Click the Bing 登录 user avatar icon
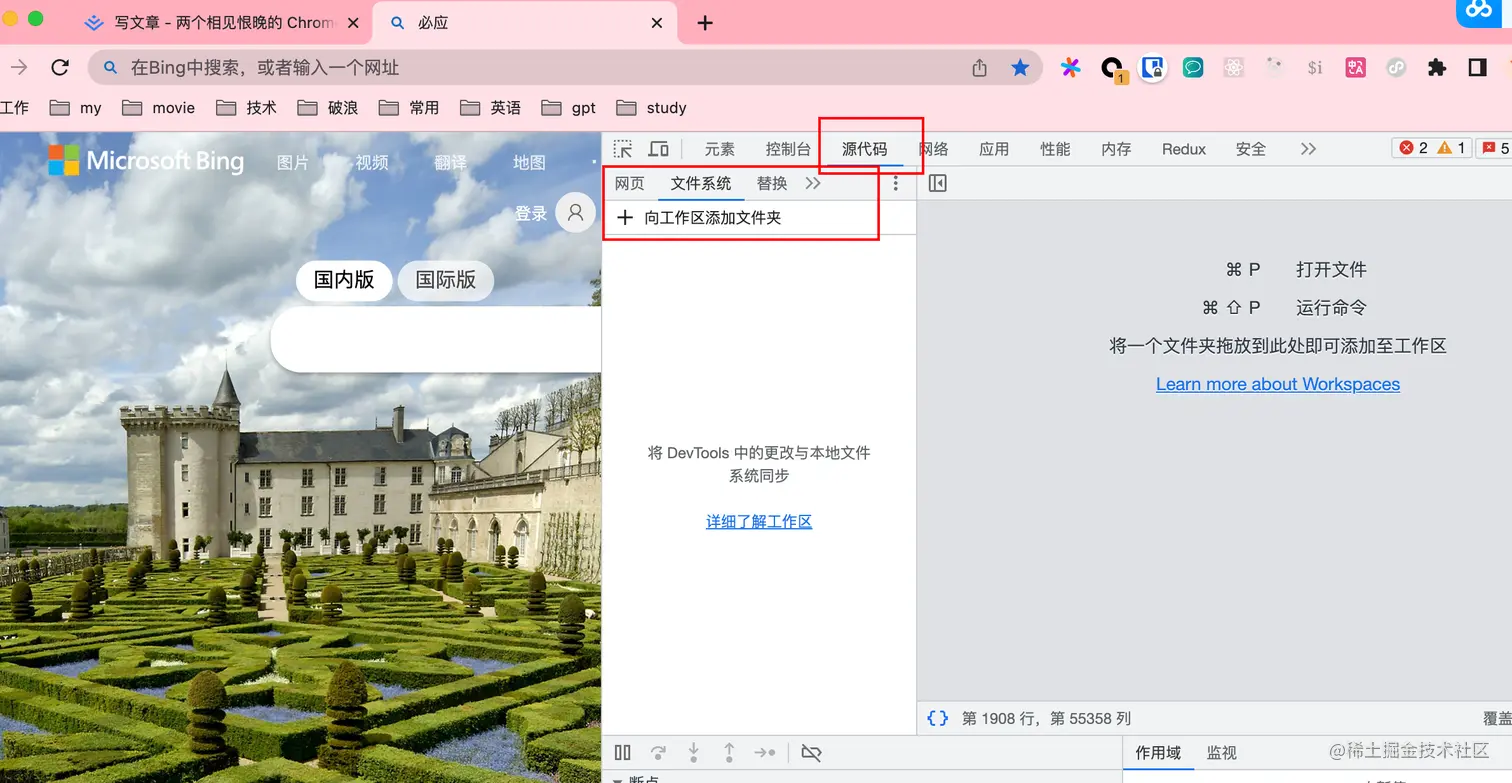 coord(575,212)
